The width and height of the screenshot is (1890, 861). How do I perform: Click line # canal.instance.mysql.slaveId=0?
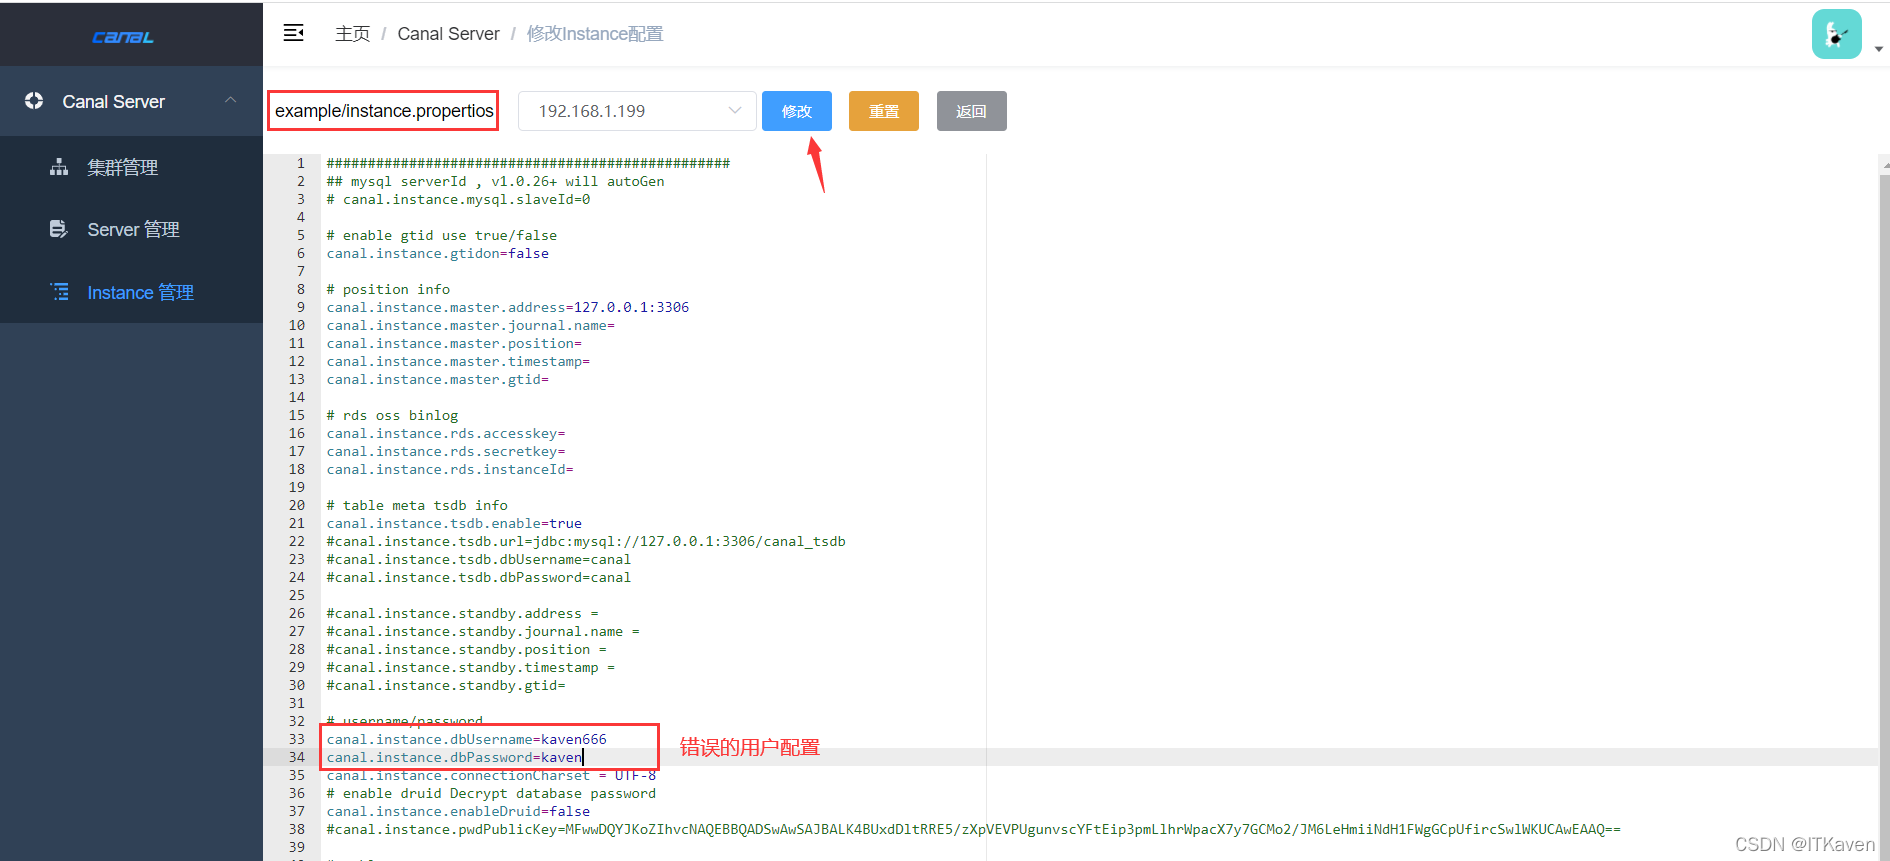(x=458, y=199)
